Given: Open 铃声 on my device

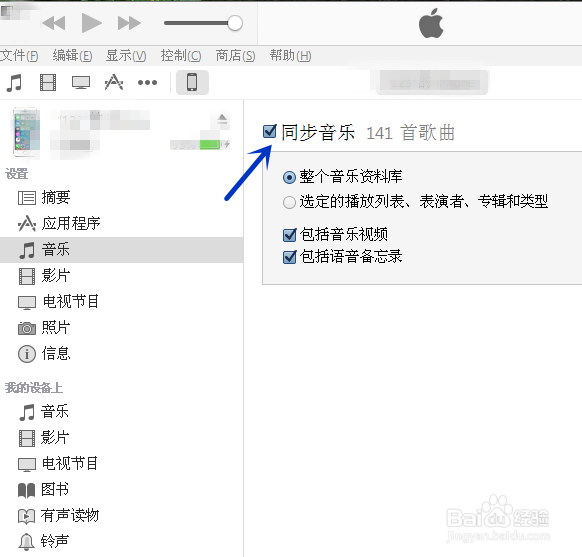Looking at the screenshot, I should coord(121,542).
